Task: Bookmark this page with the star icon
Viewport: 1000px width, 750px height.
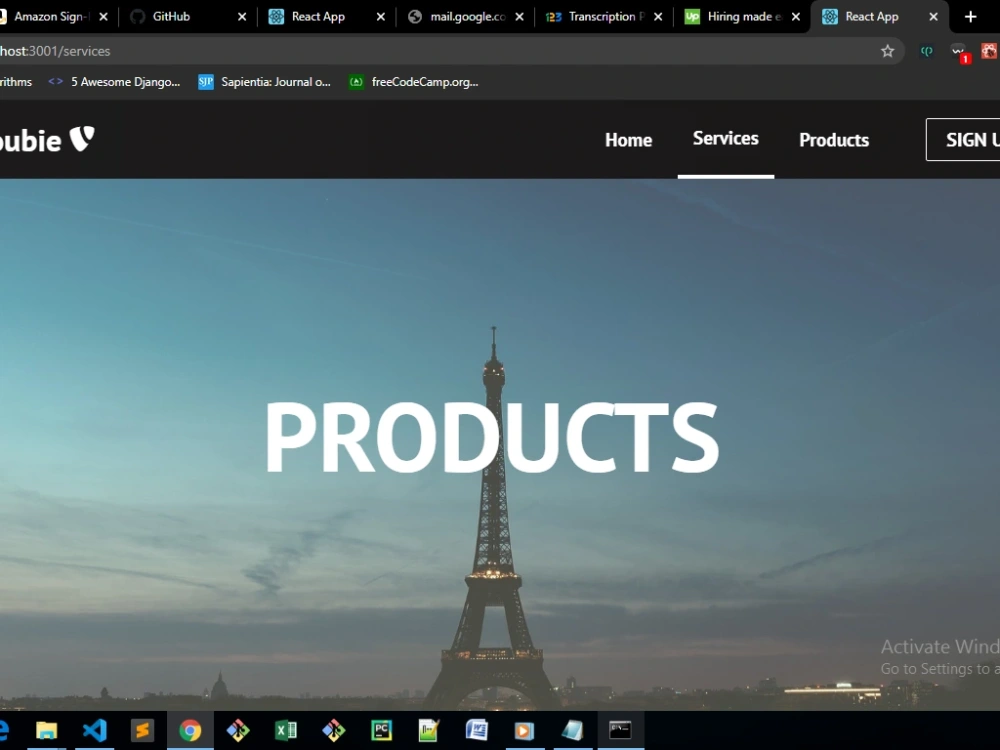Action: pos(887,51)
